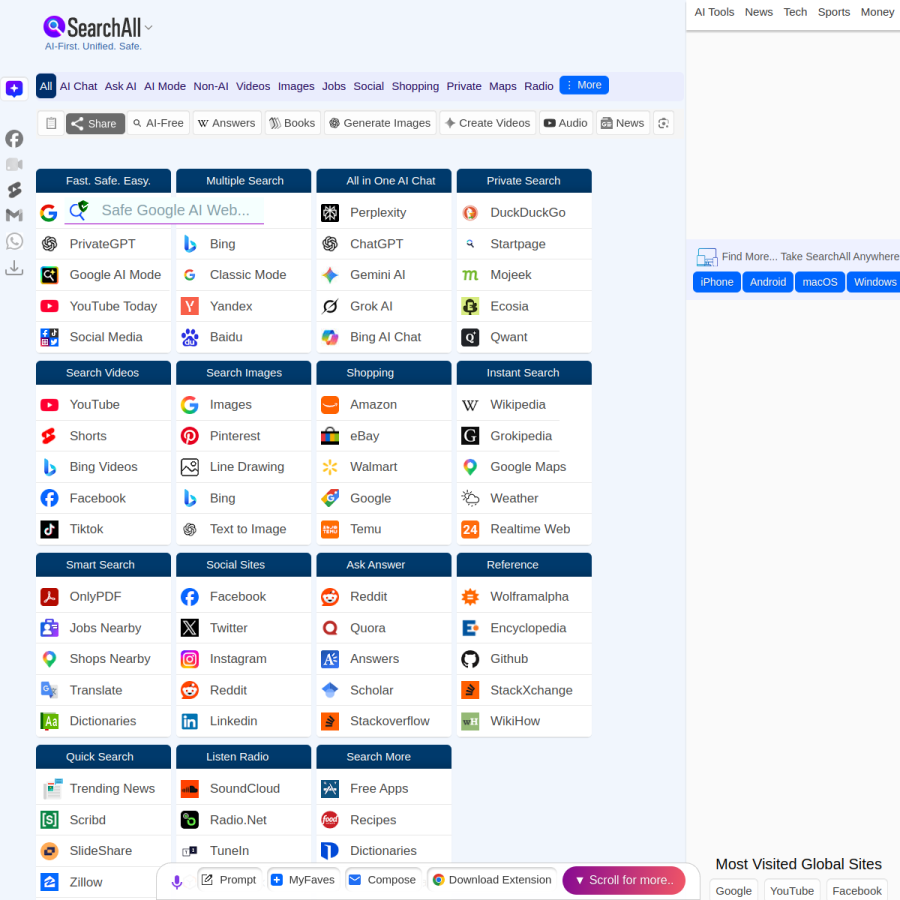Click the SearchAll logo dropdown chevron
The height and width of the screenshot is (900, 900).
click(149, 27)
